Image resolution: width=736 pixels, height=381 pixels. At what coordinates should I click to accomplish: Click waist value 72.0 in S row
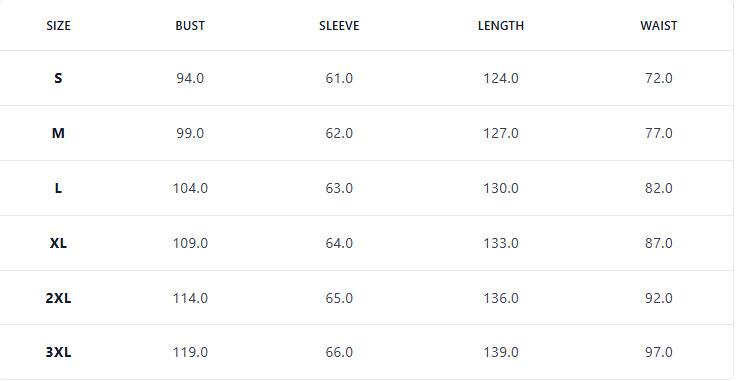(x=659, y=78)
